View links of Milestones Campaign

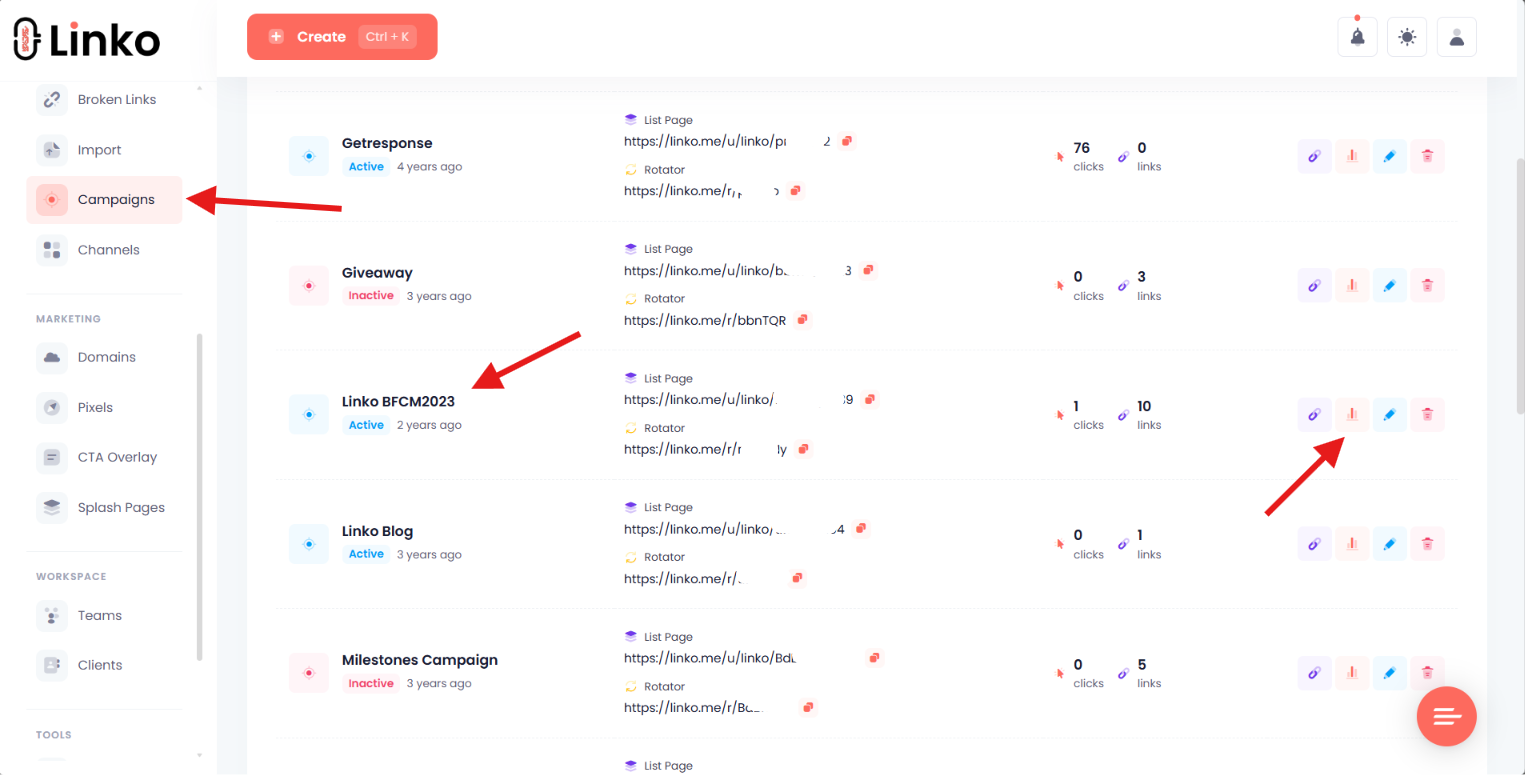1314,673
